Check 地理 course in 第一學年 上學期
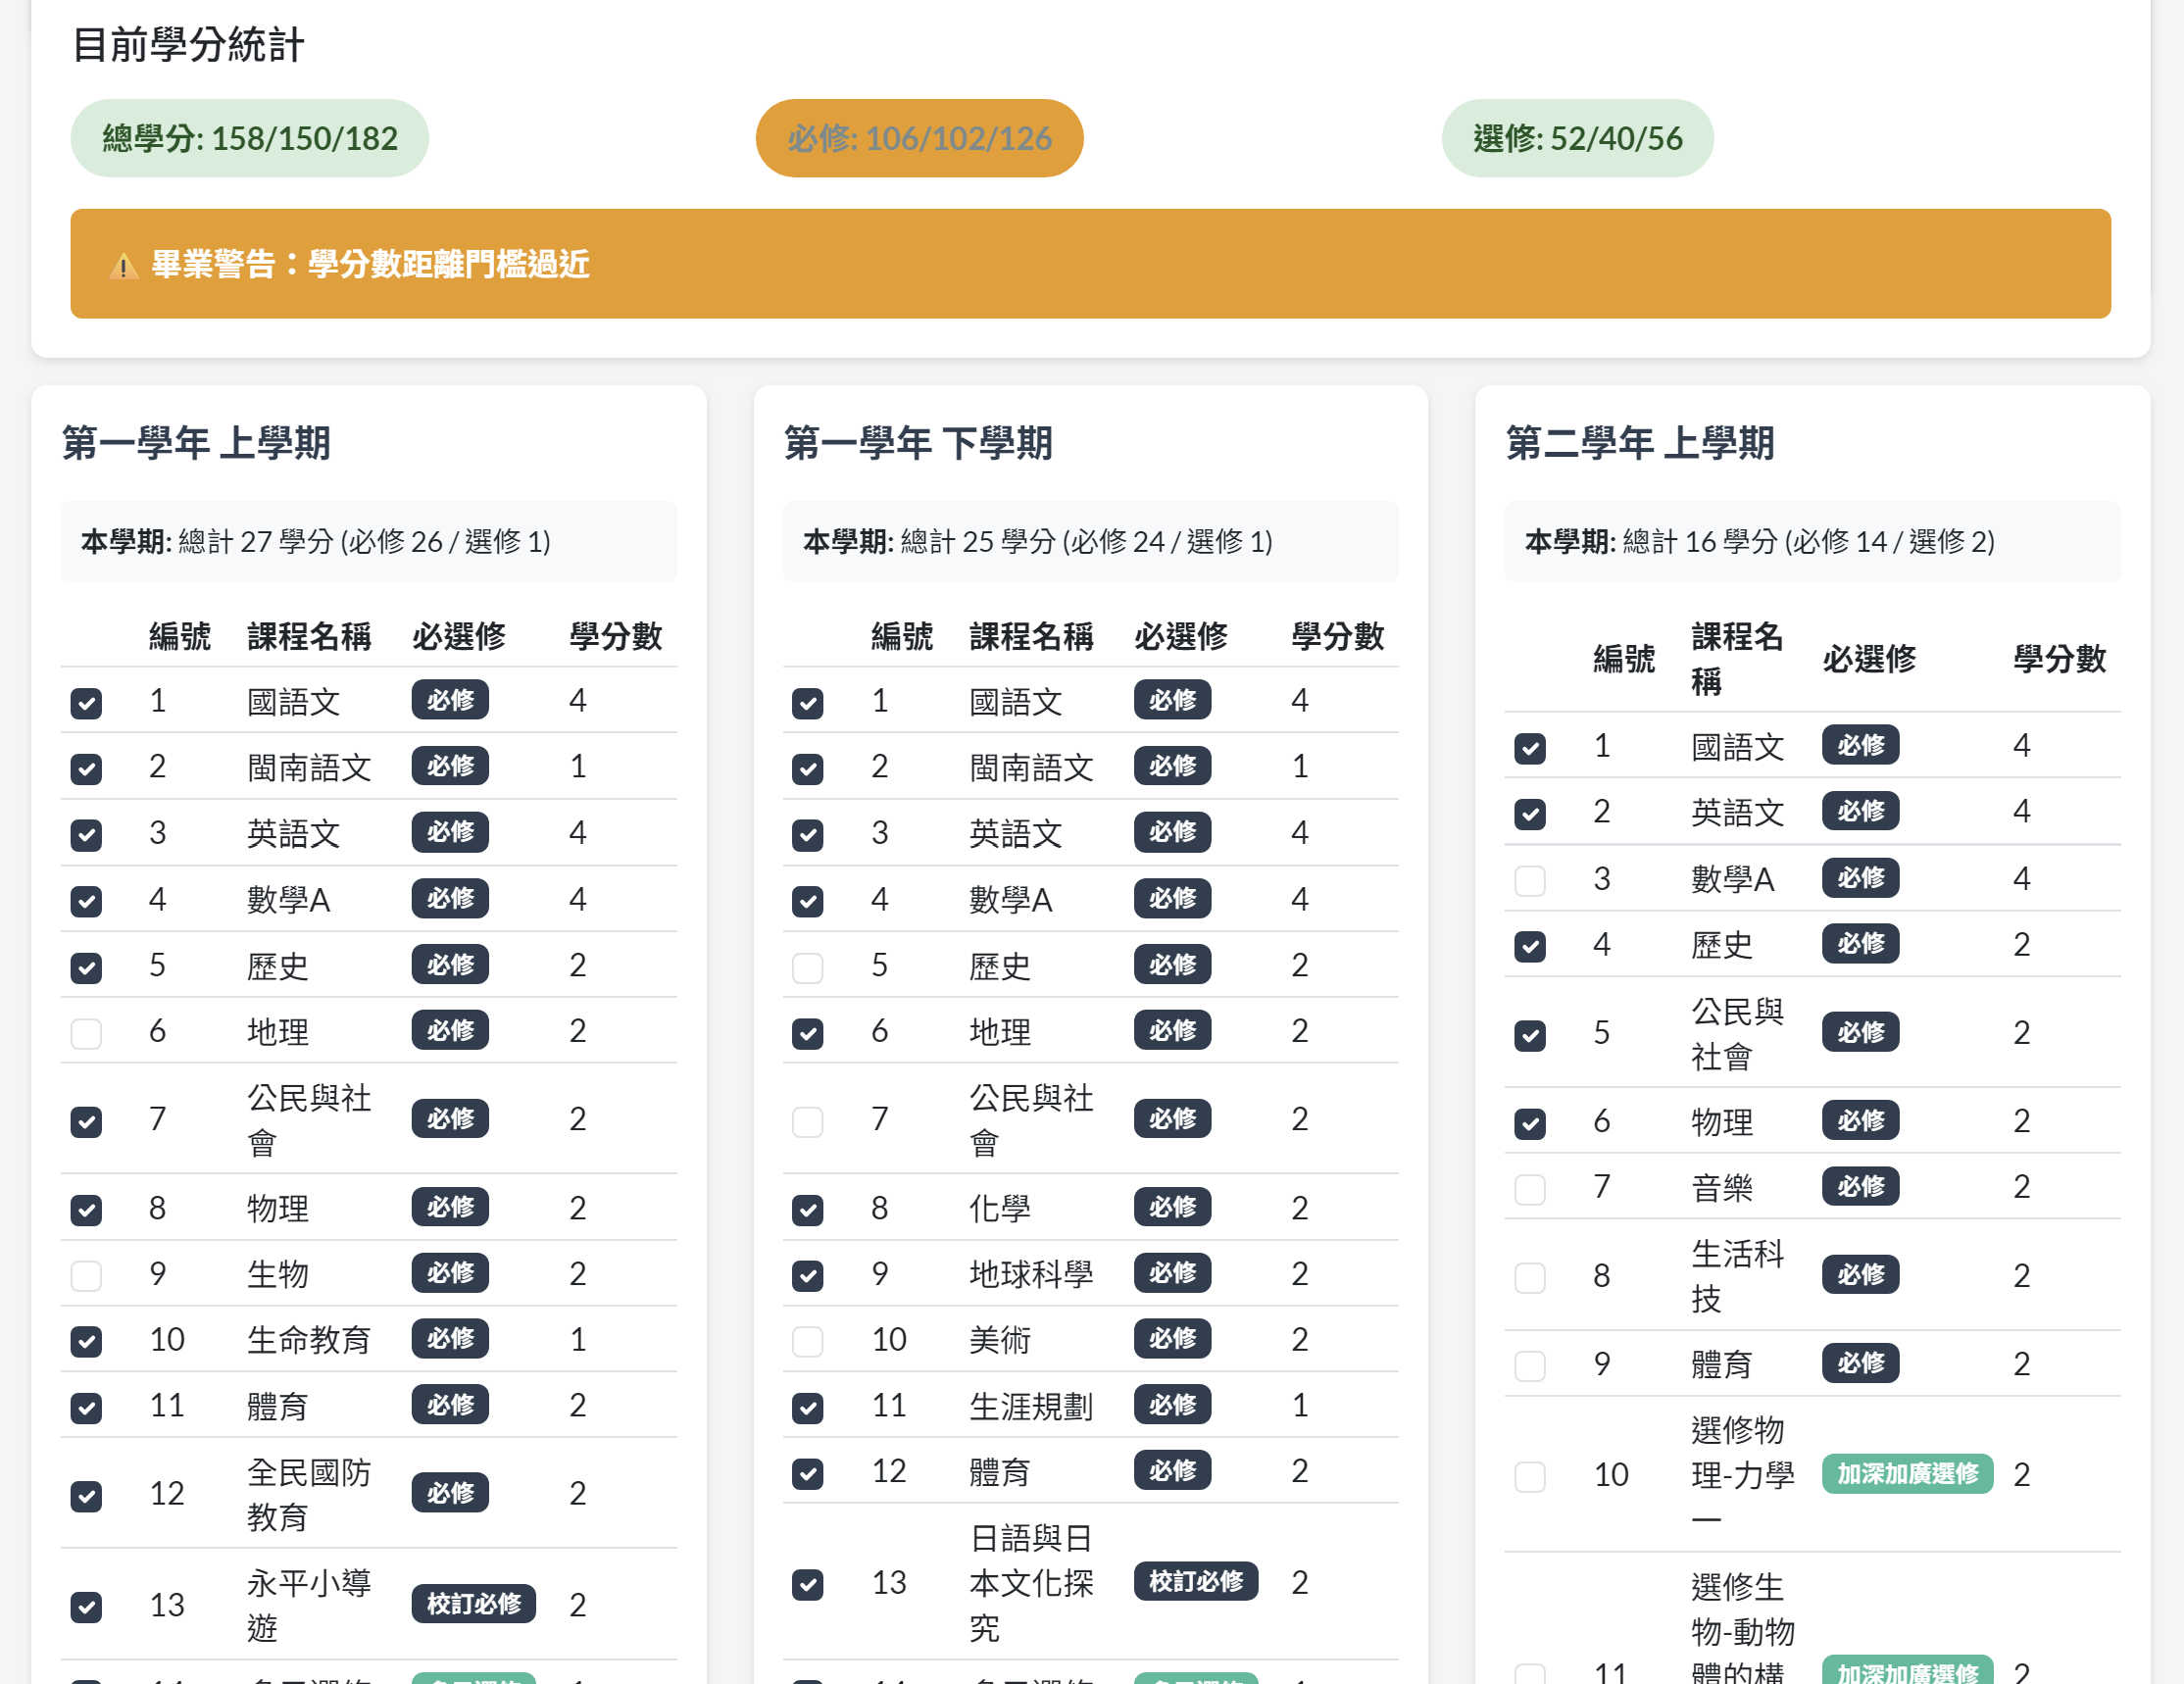Image resolution: width=2184 pixels, height=1684 pixels. [x=87, y=1033]
